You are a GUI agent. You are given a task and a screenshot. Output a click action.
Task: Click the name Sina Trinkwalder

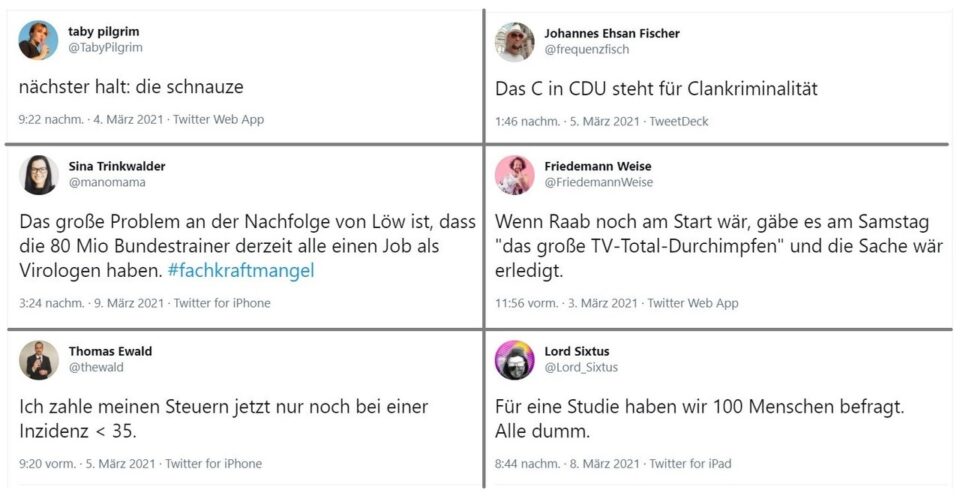(x=117, y=167)
